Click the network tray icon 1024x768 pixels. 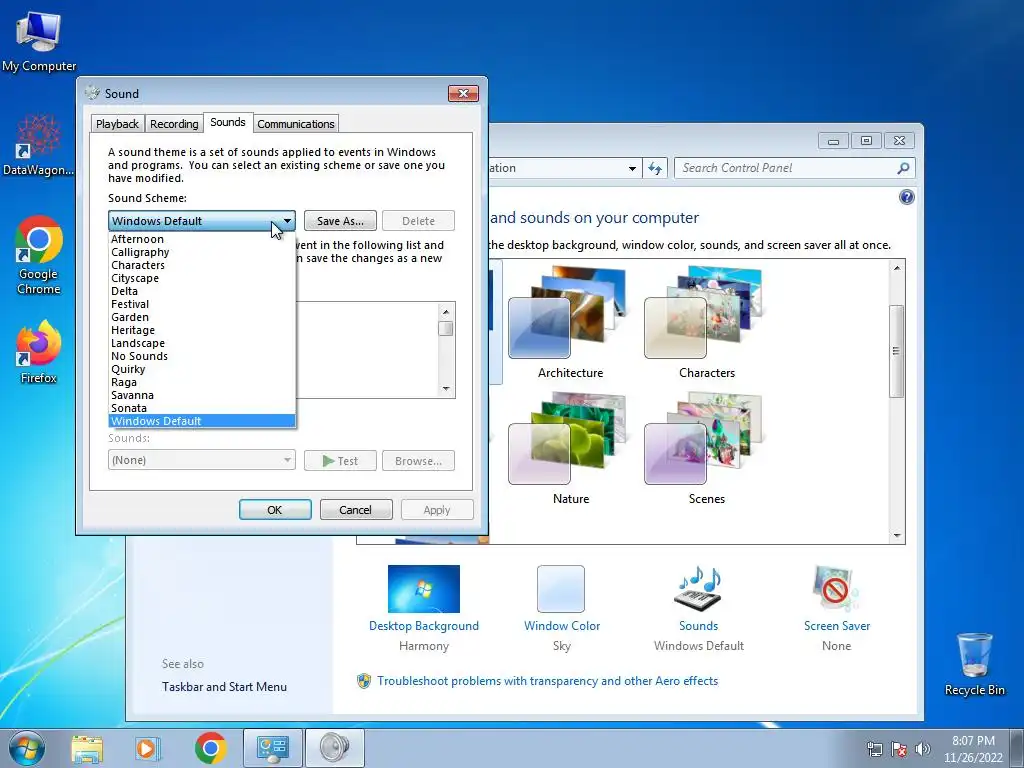[x=874, y=749]
